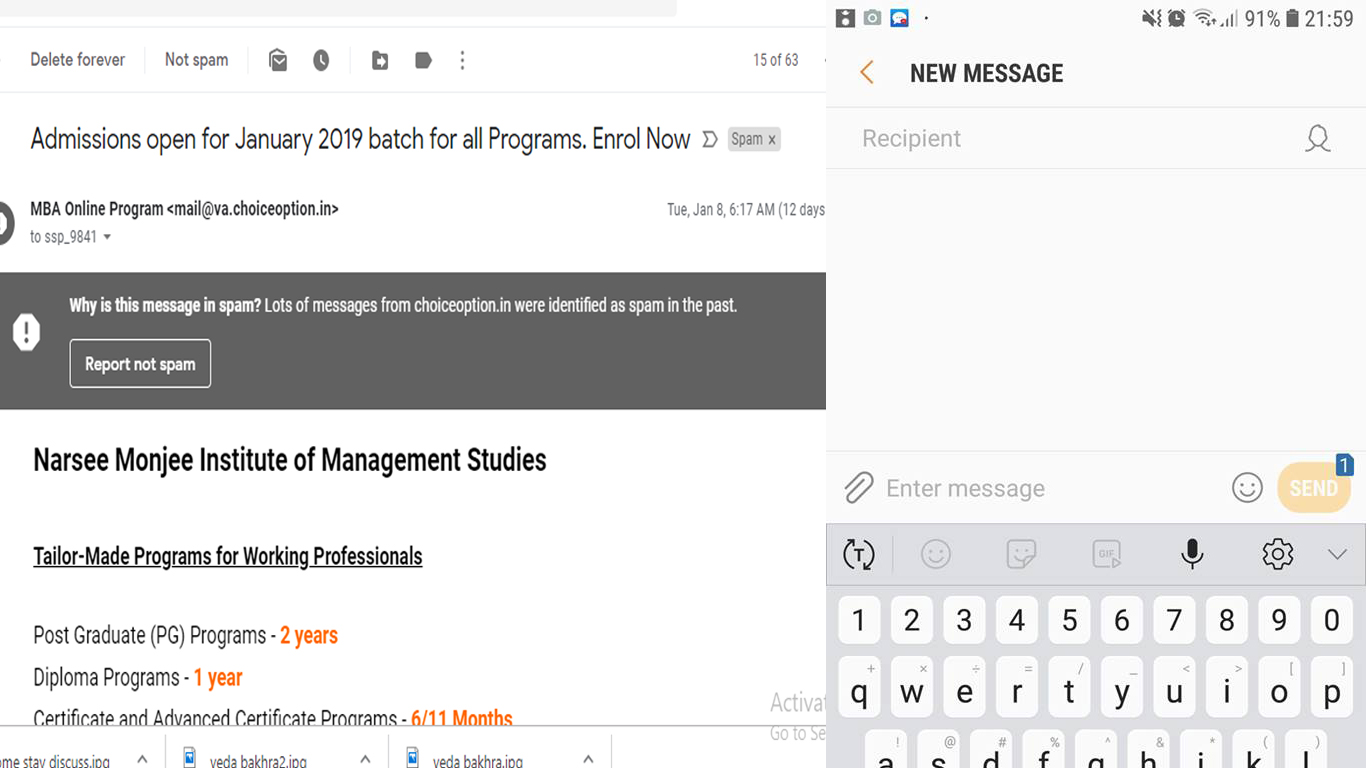Open downloaded file veda bakhra2.jpg
Screen dimensions: 1366x768
pos(257,761)
